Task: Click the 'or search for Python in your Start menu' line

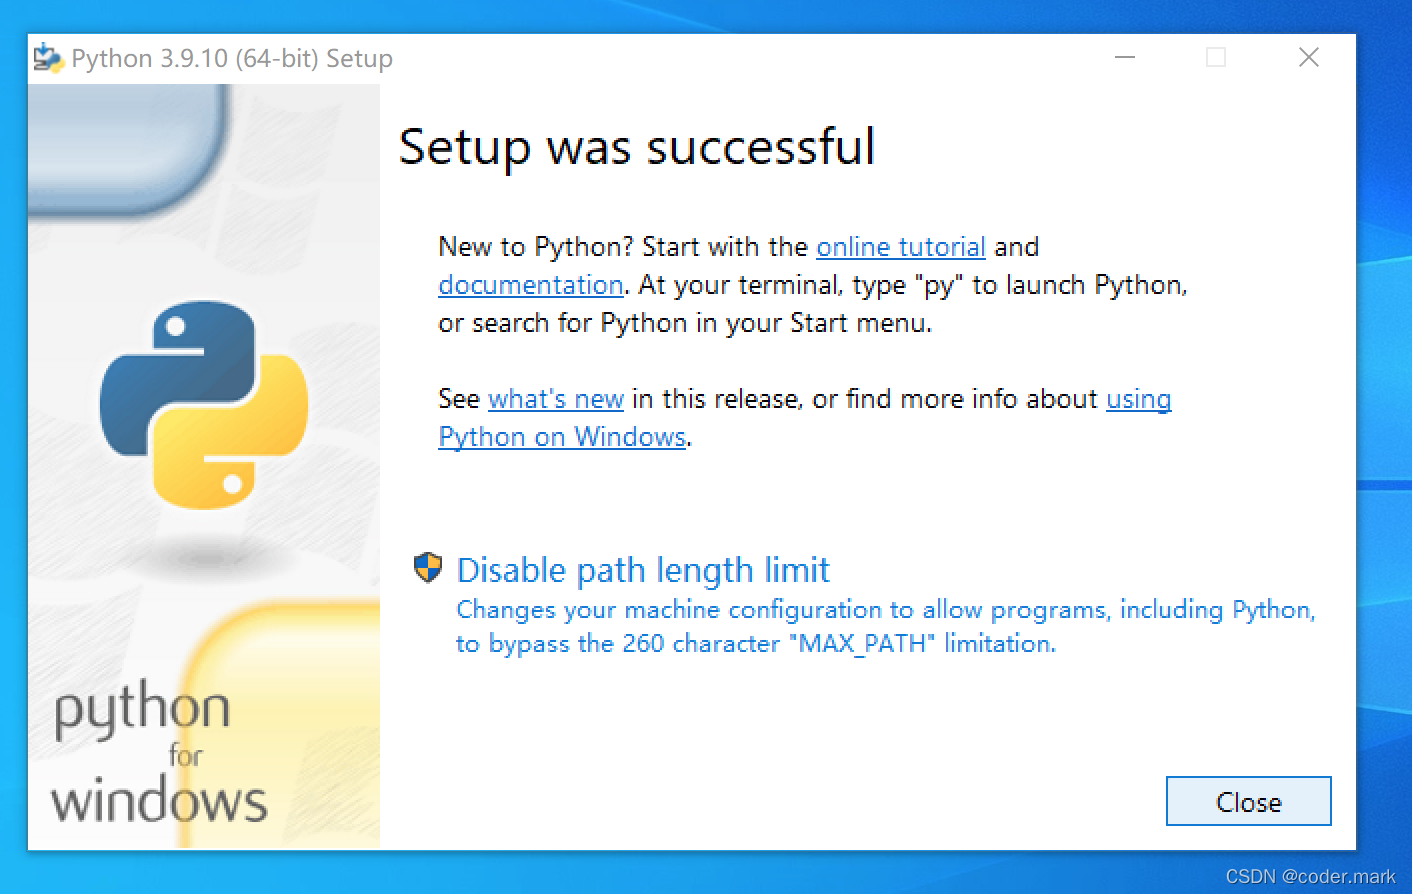Action: 685,323
